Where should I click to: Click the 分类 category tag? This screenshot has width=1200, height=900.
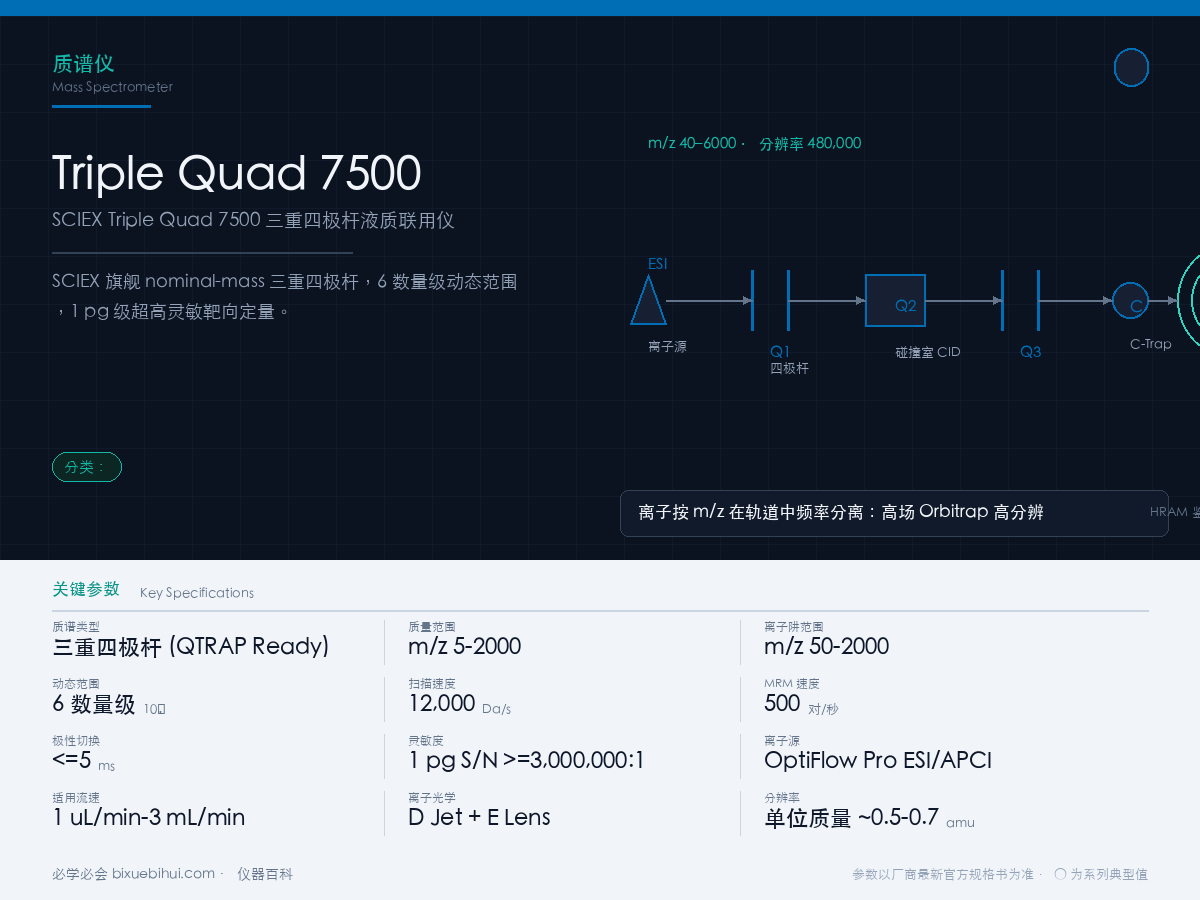[87, 467]
